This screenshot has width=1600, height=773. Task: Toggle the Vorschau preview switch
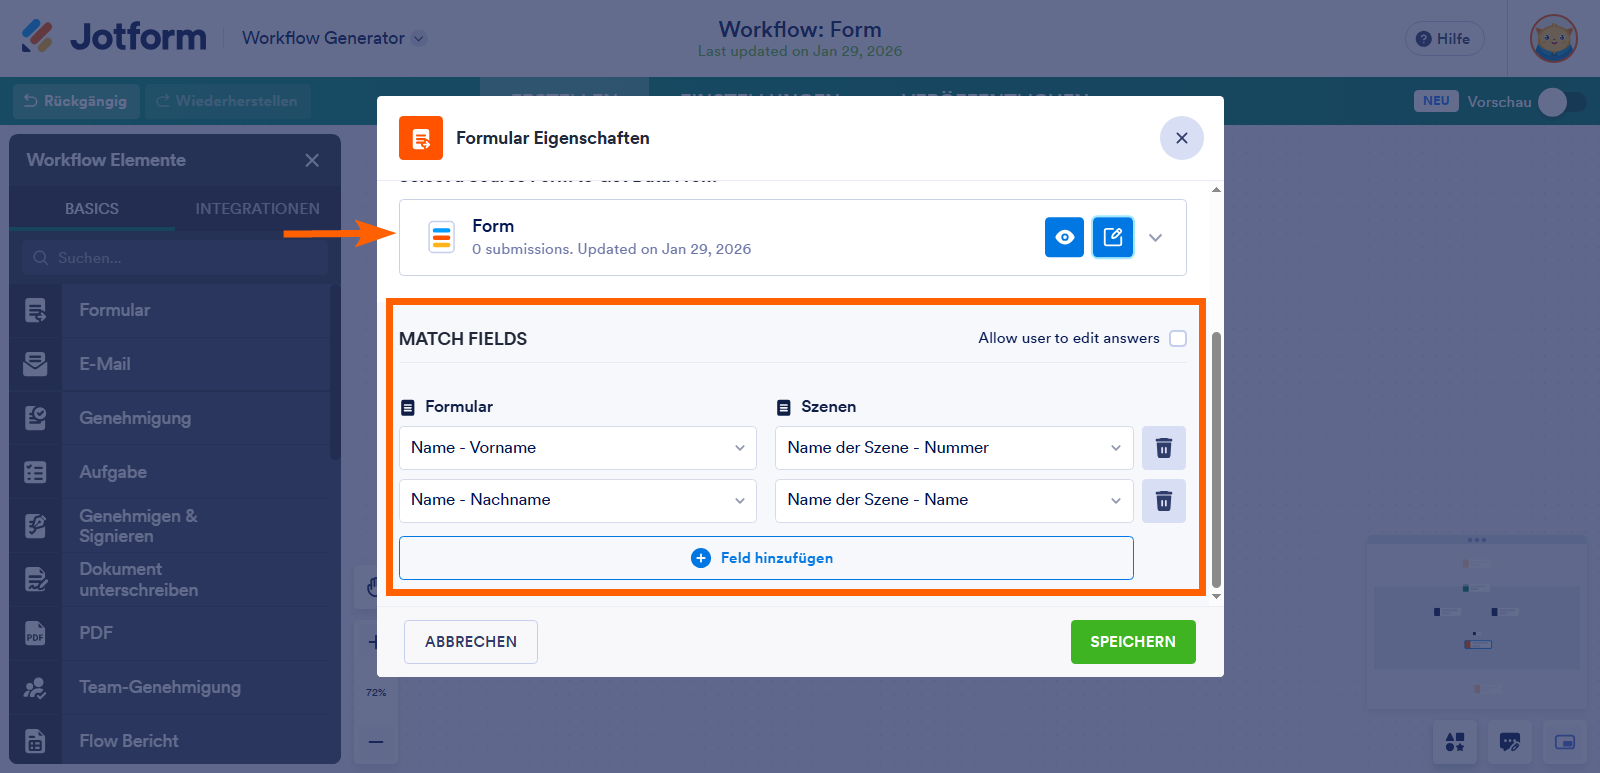tap(1561, 102)
